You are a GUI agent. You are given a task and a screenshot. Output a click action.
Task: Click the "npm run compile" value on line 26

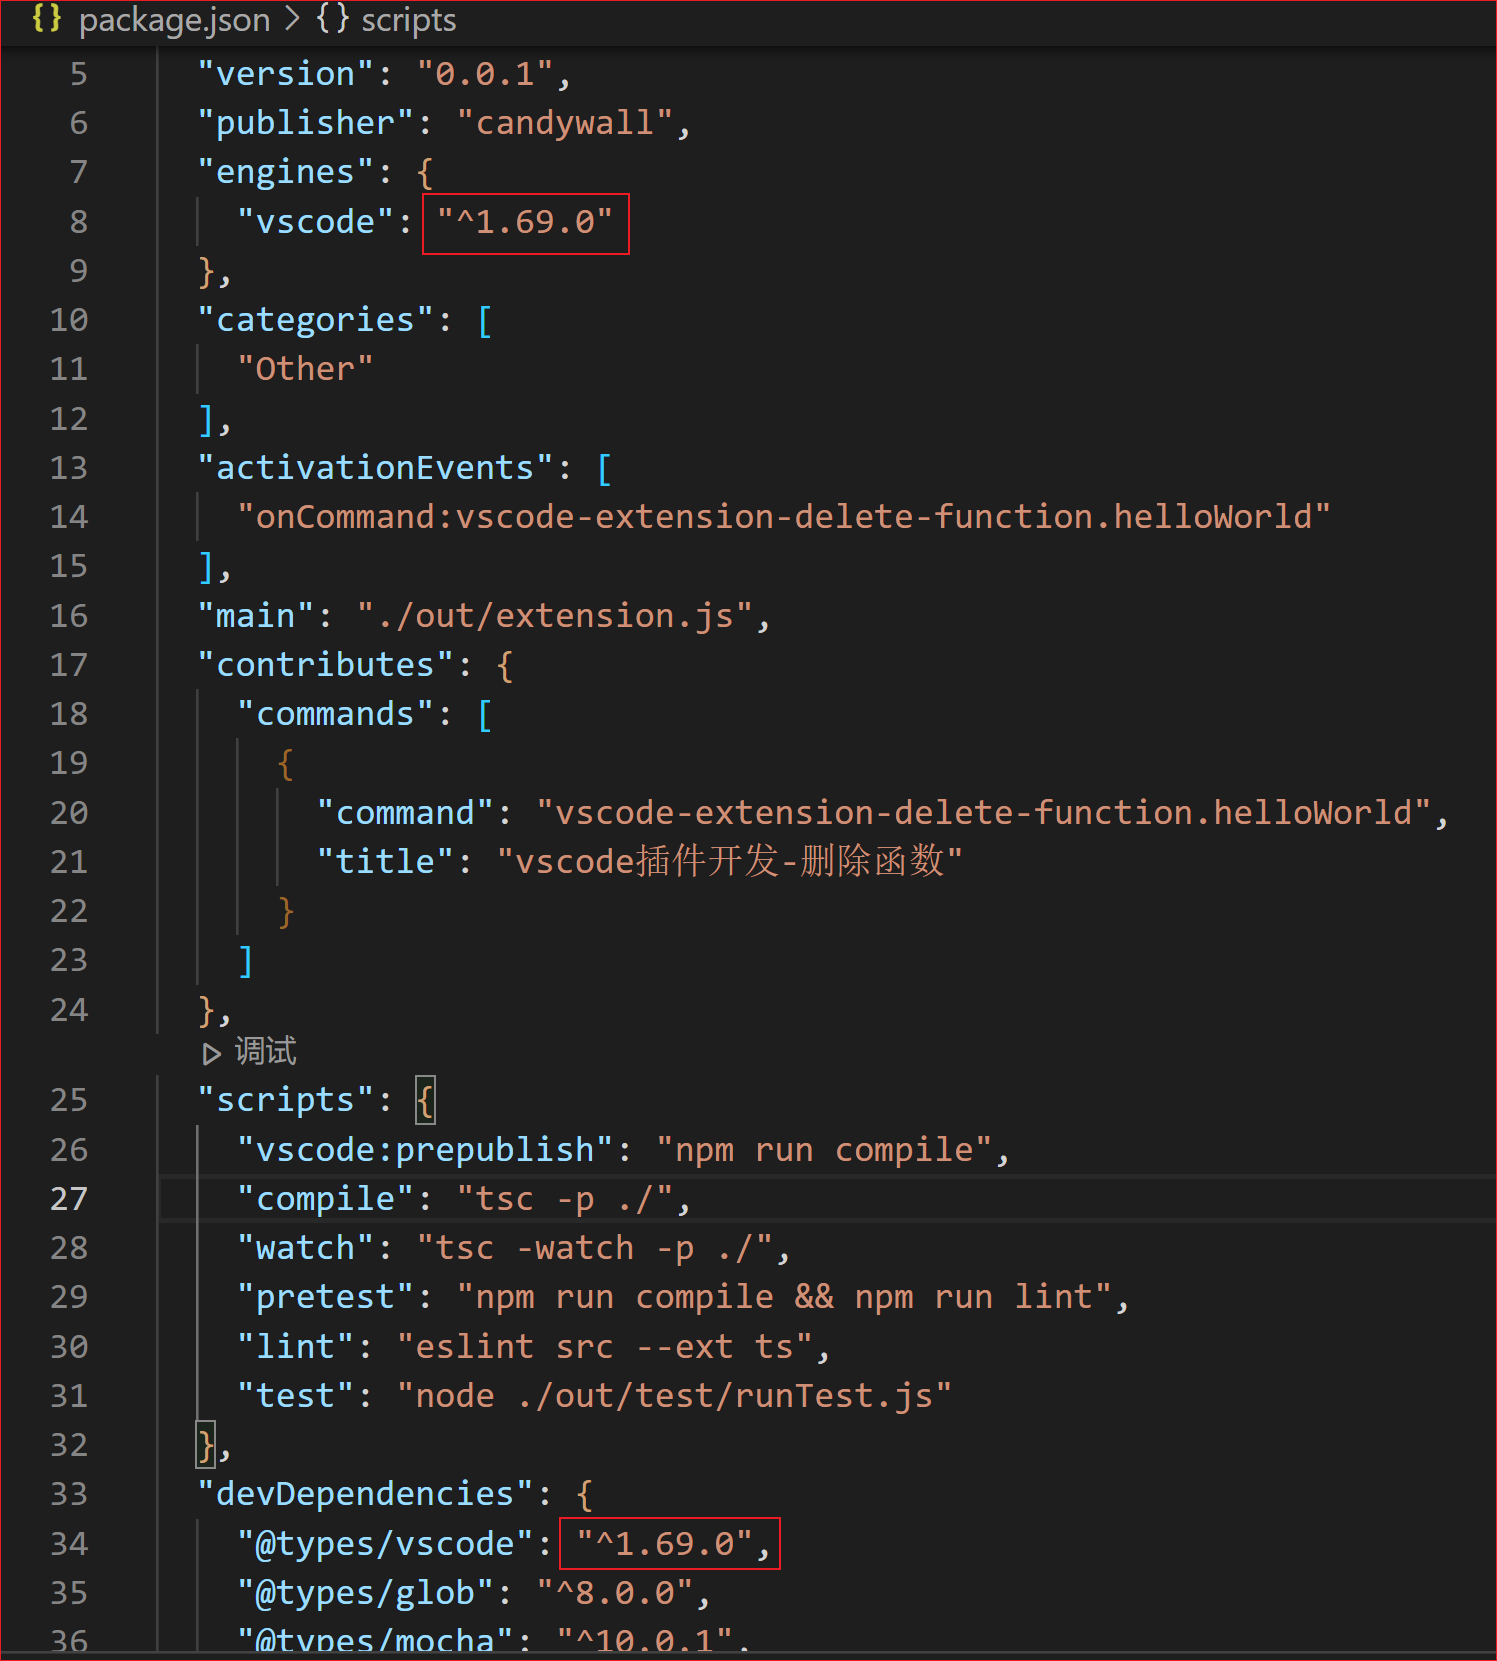[x=824, y=1150]
